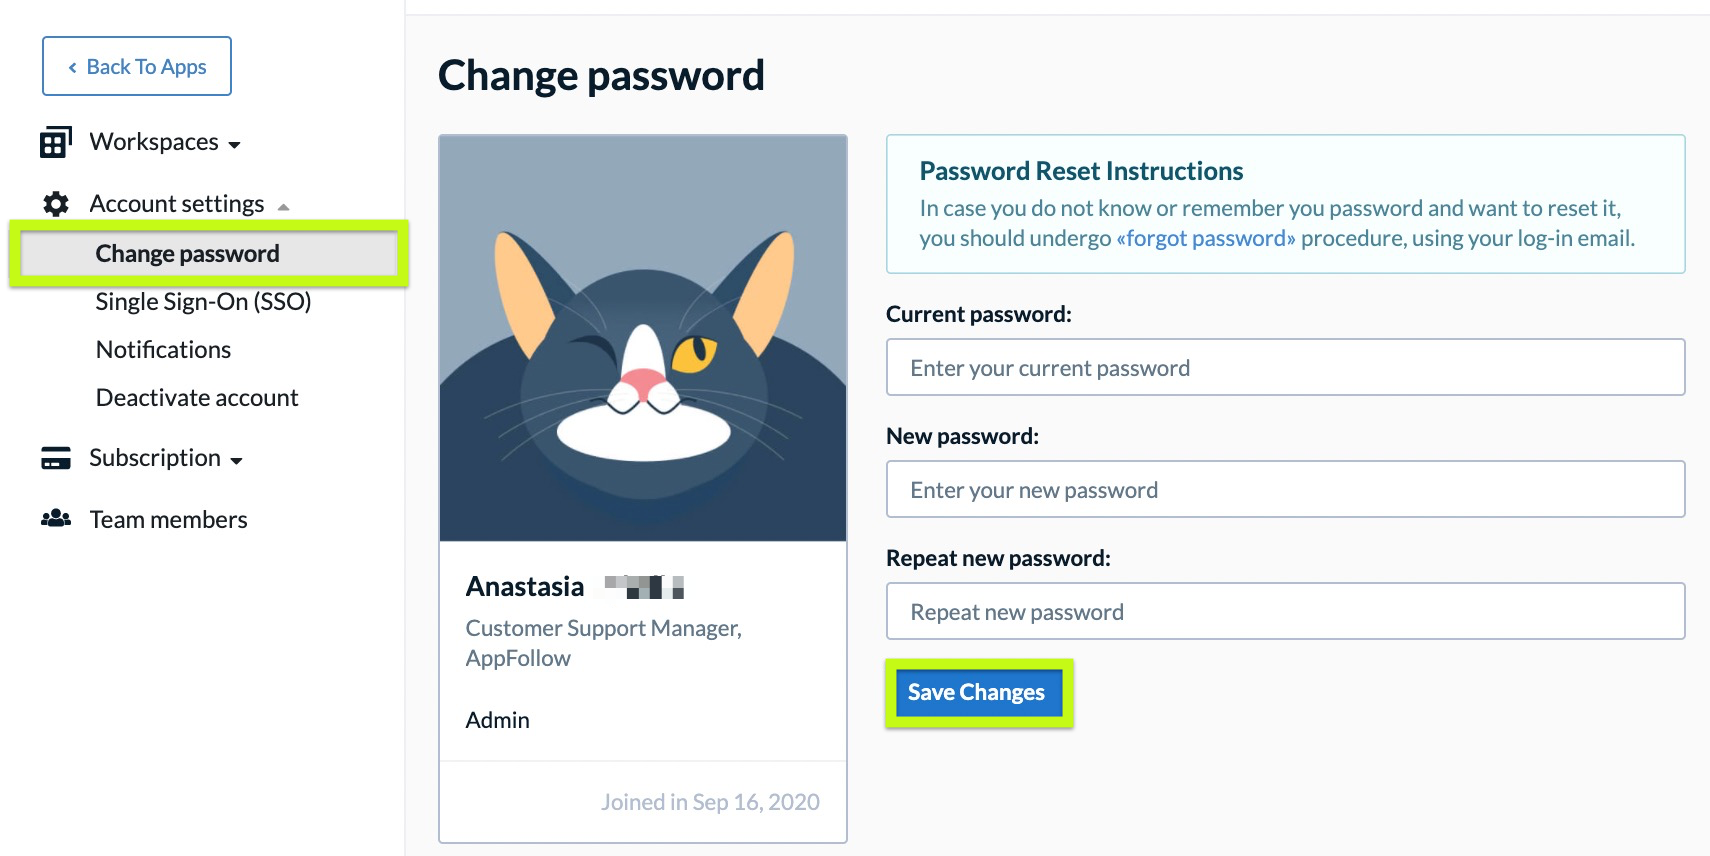Click the cat profile avatar image
This screenshot has width=1710, height=856.
pos(643,339)
